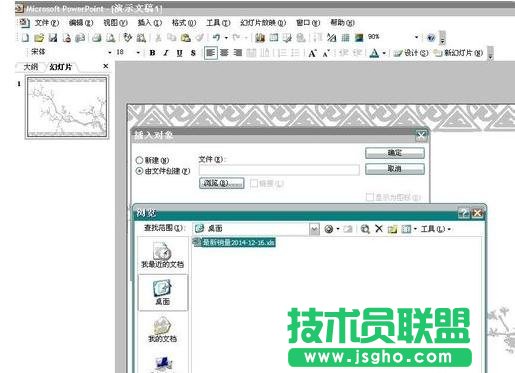
Task: Click the Insert Table icon
Action: (274, 38)
